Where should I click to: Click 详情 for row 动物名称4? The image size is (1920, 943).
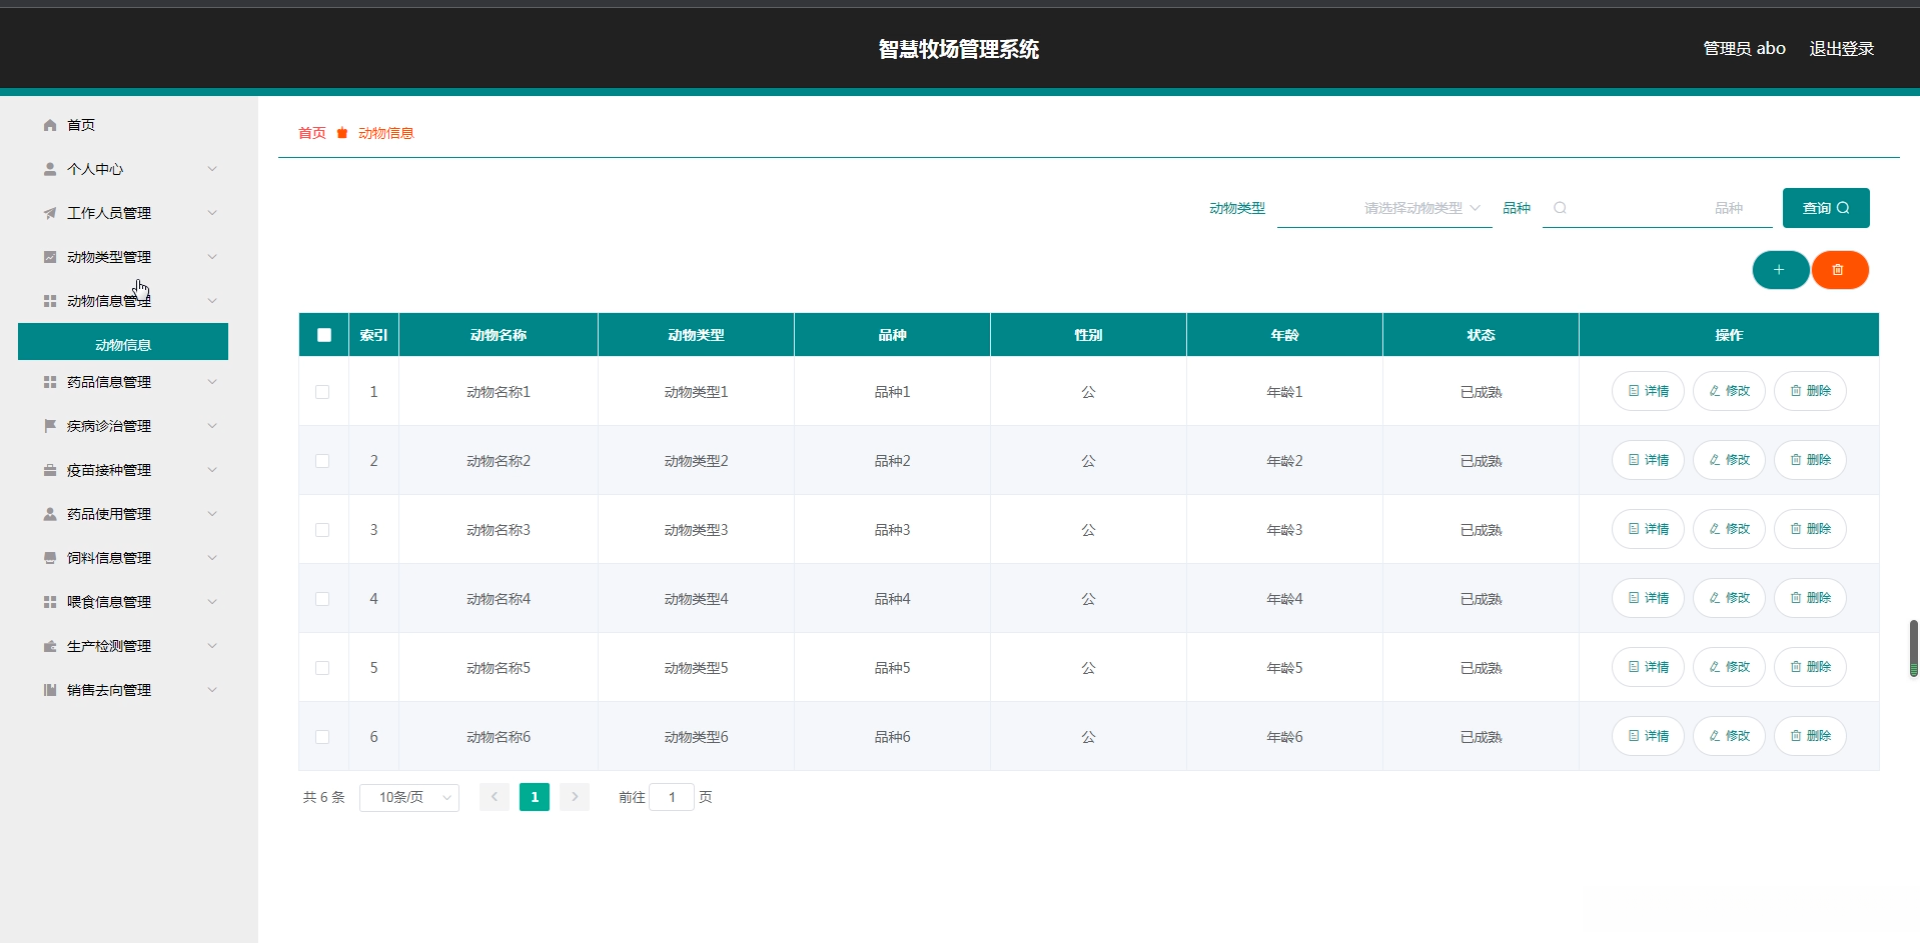(1648, 598)
